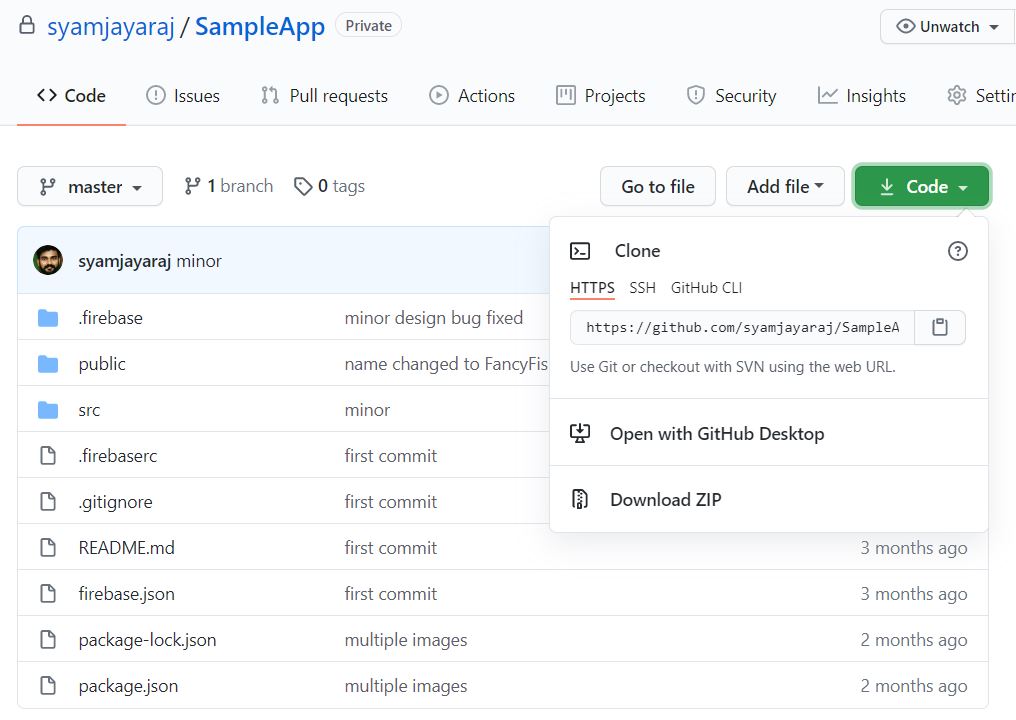This screenshot has width=1016, height=720.
Task: Click the Private badge next to SampleApp
Action: coord(367,25)
